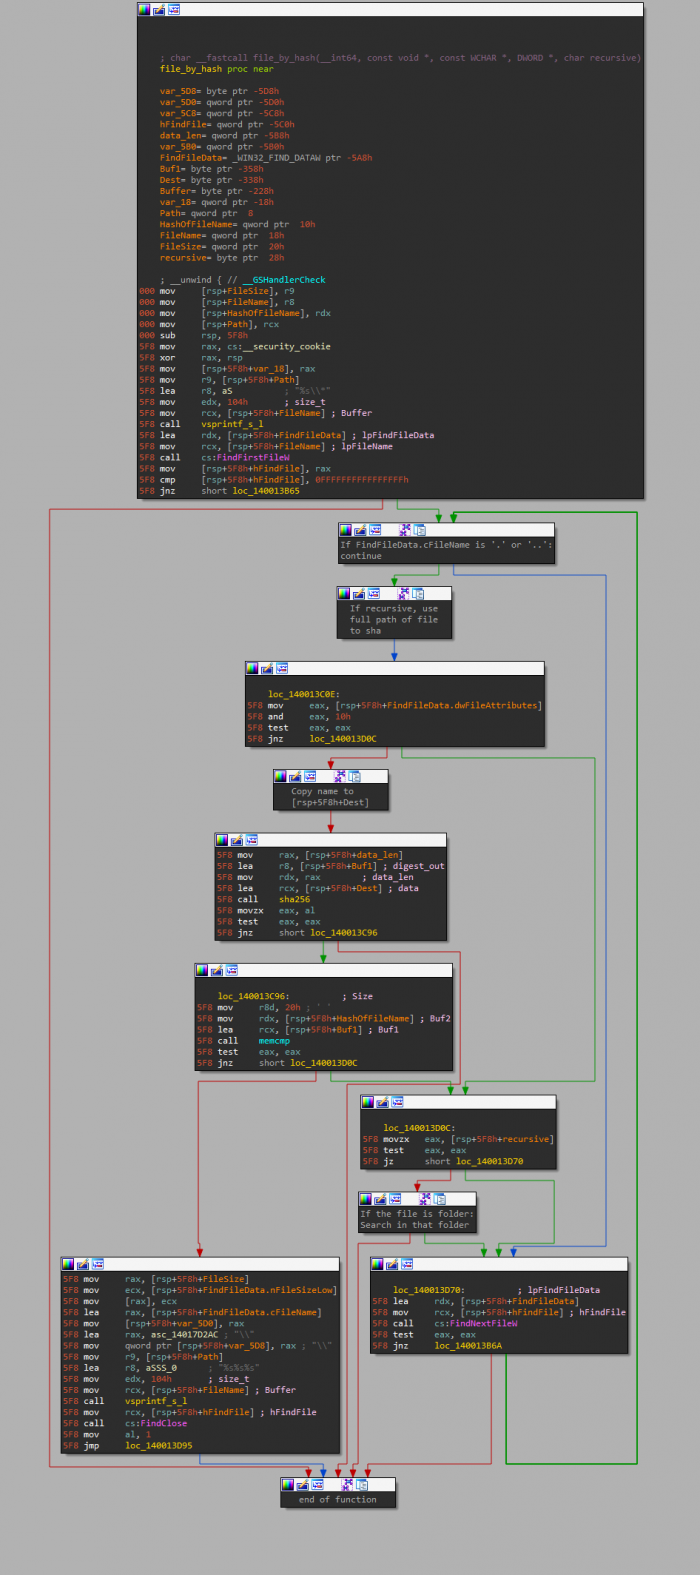
Task: Ungroup the "end of function" node
Action: click(x=349, y=1485)
